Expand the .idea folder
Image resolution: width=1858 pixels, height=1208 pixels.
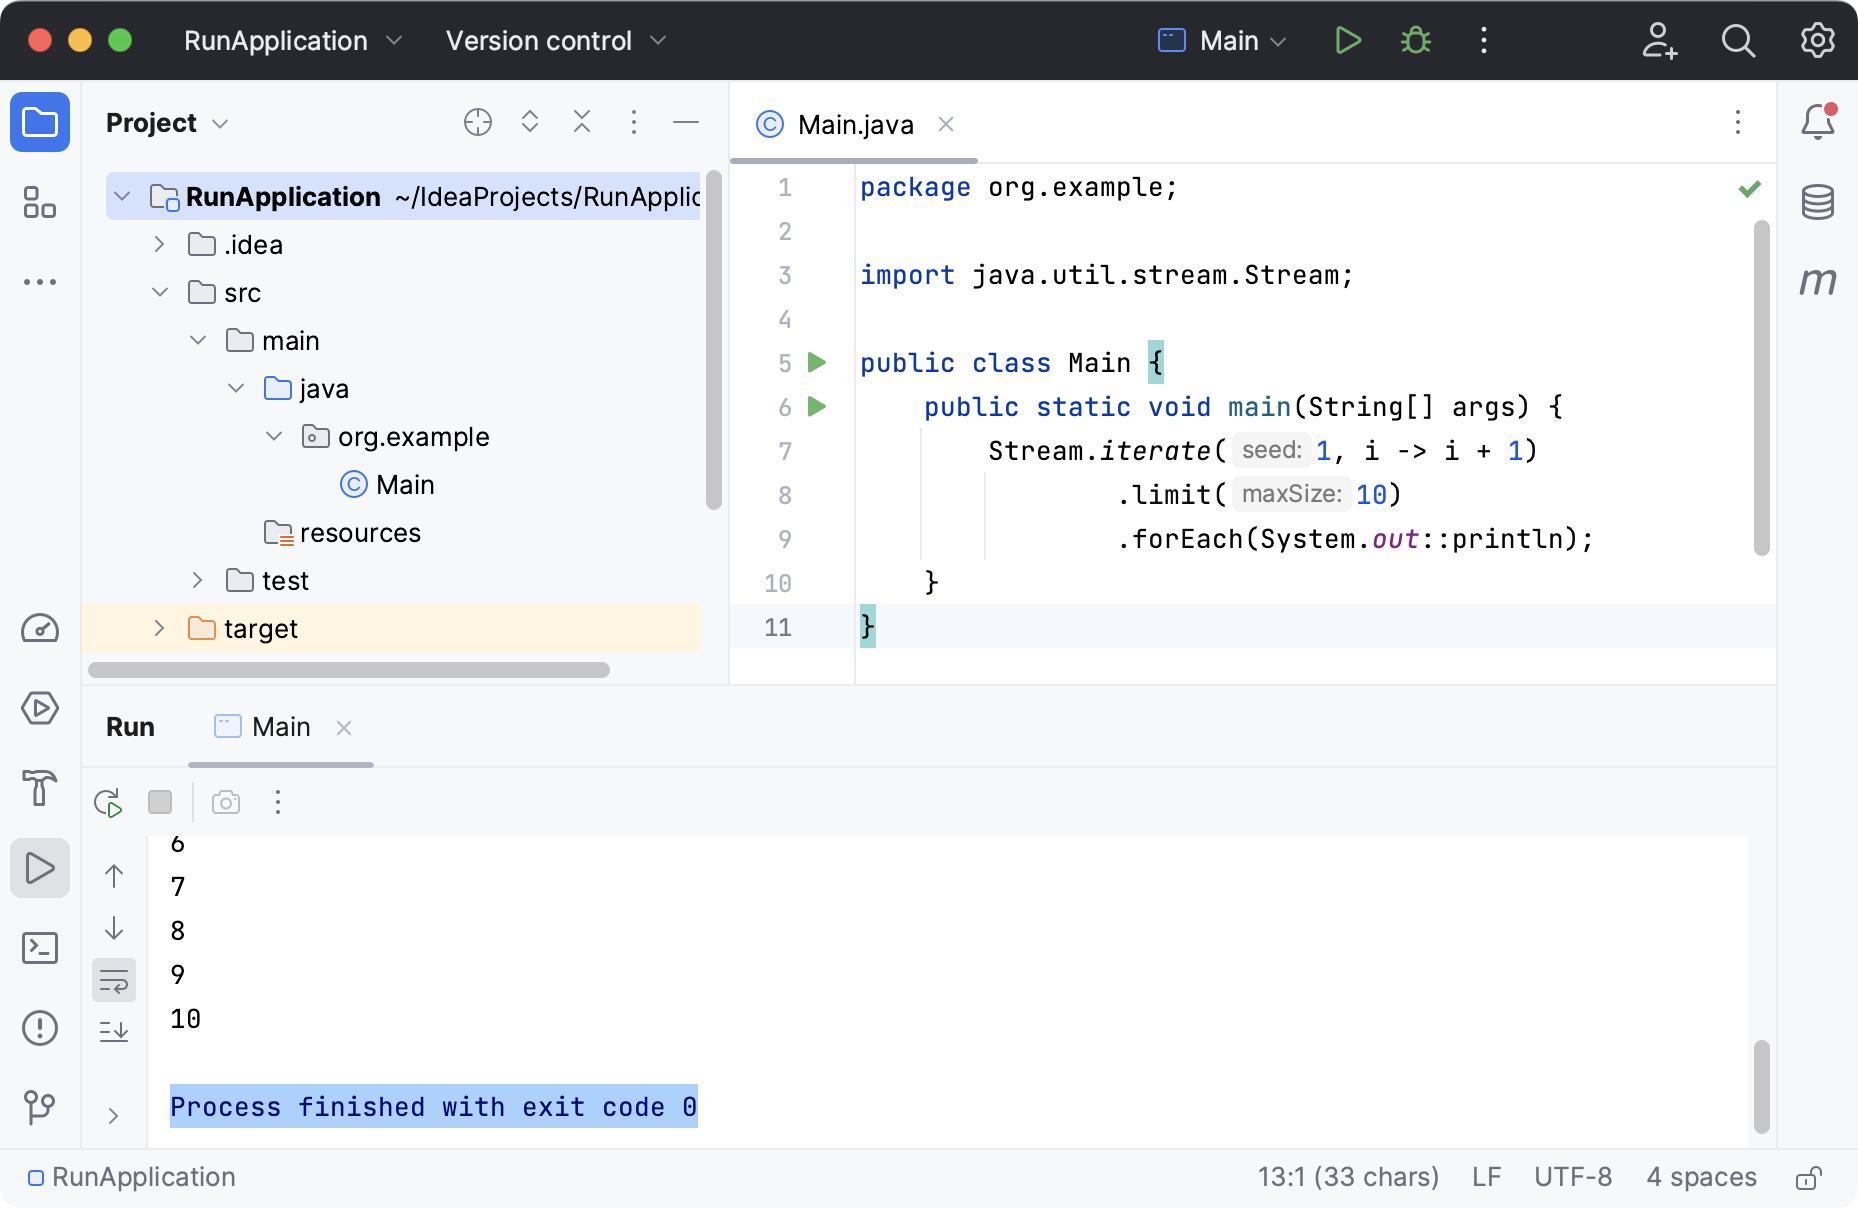(x=159, y=244)
